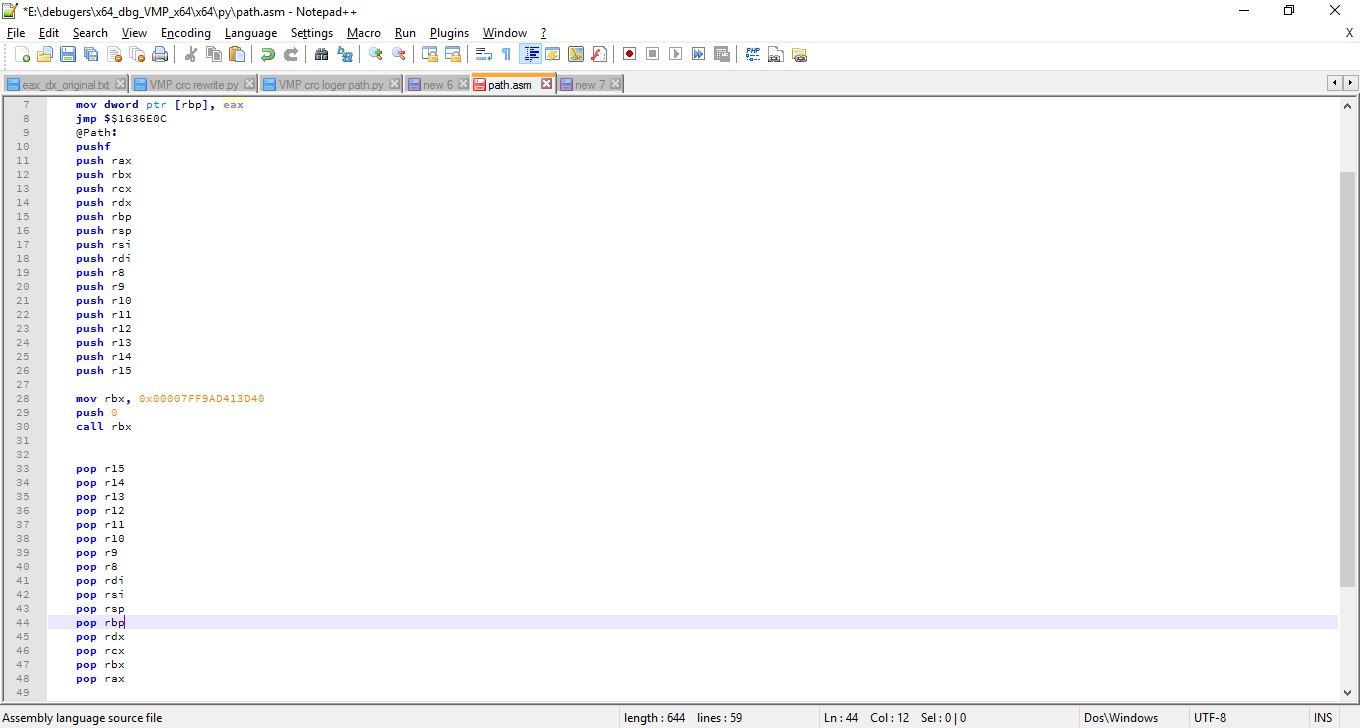
Task: Open the user defined language toolbar icon
Action: point(553,55)
